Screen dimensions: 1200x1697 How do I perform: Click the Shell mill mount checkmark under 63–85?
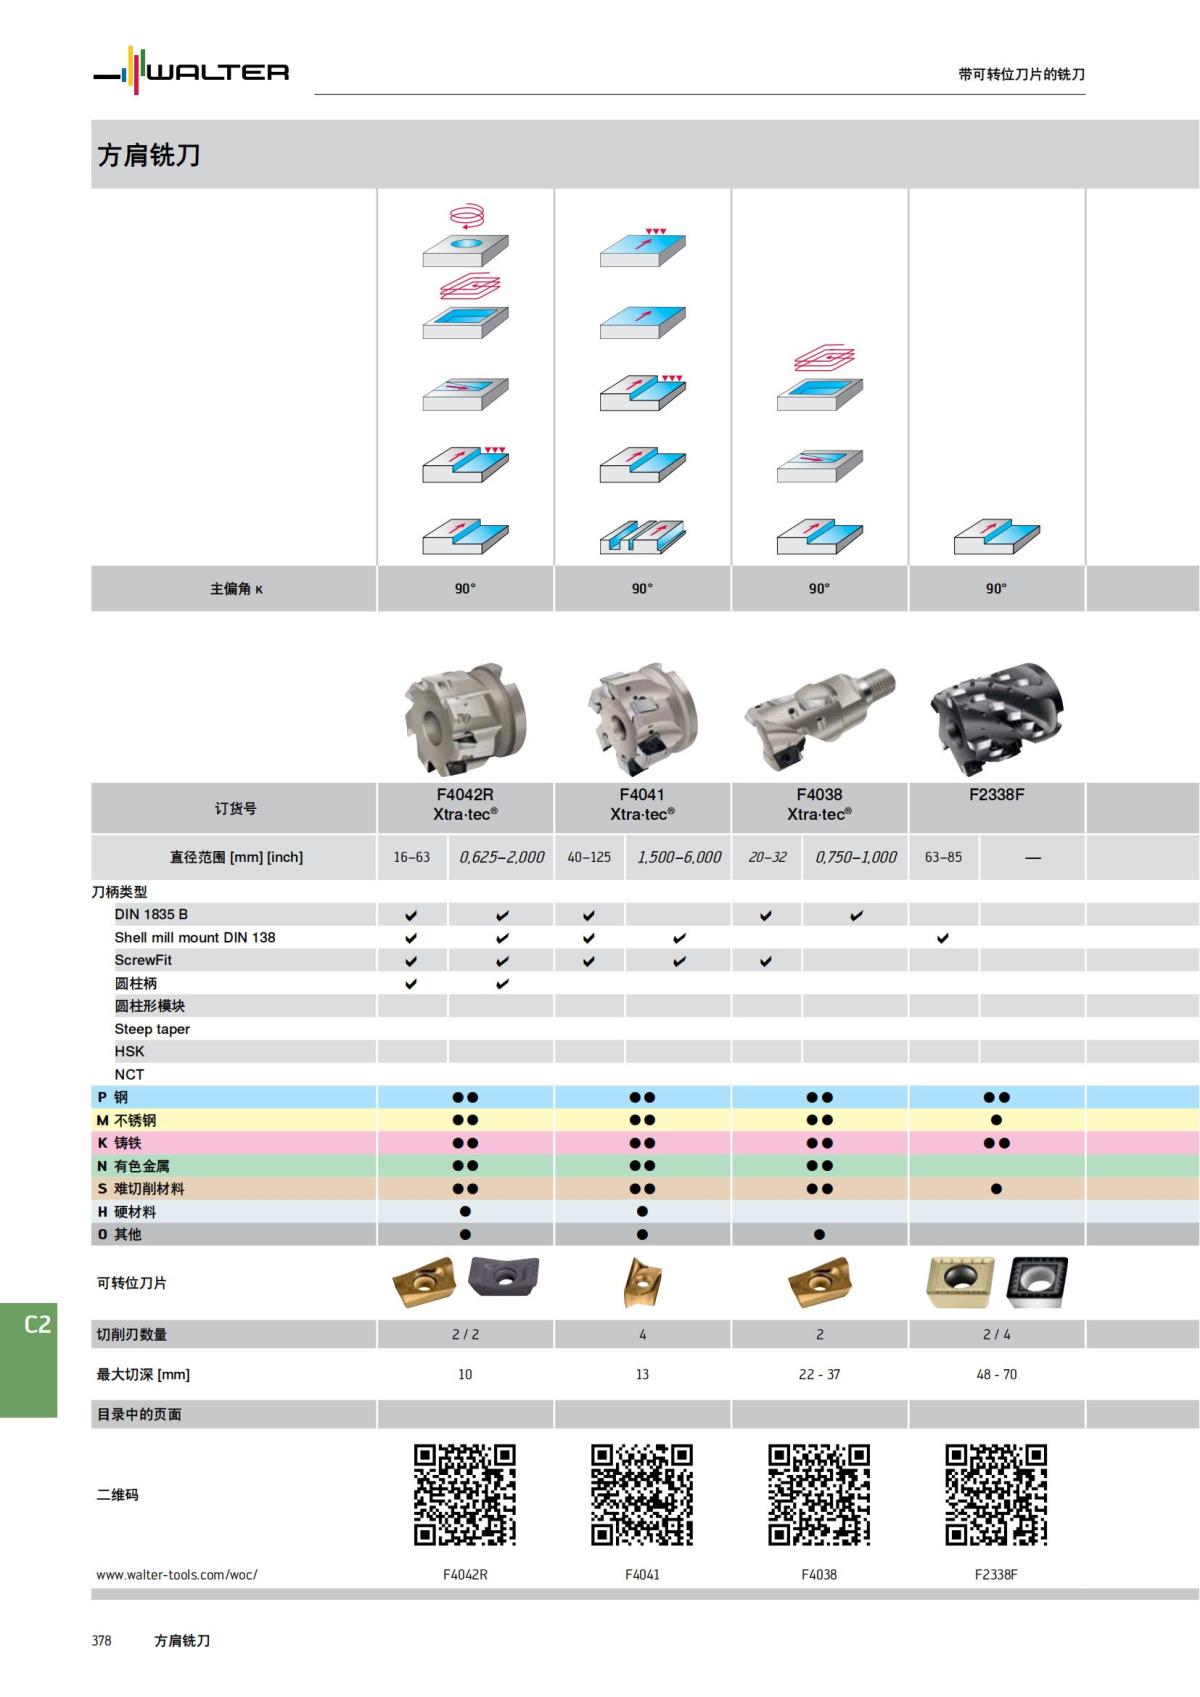coord(943,938)
